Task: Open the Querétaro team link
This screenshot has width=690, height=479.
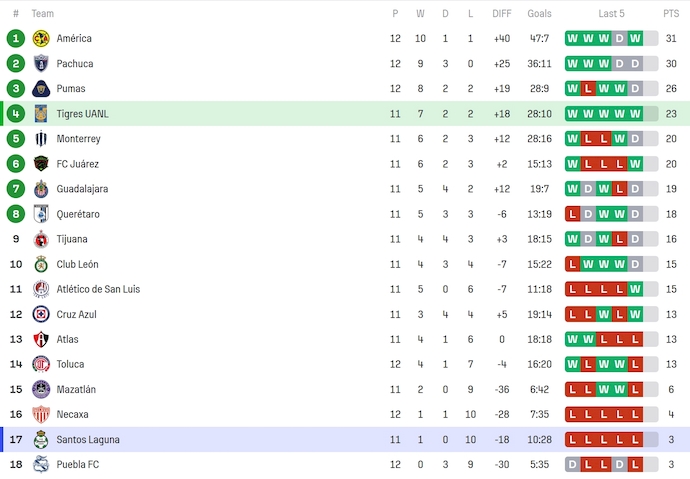Action: click(77, 214)
